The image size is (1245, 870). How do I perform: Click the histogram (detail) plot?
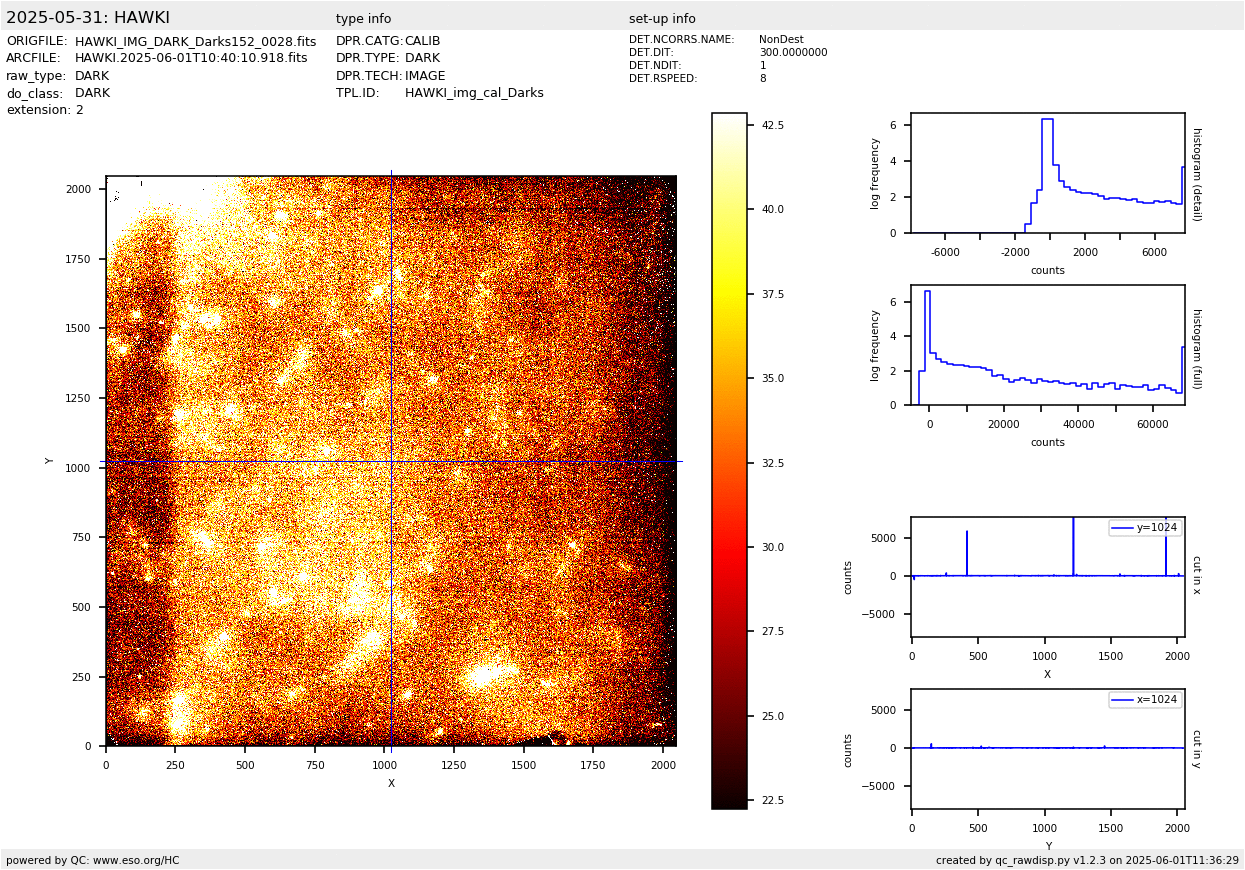click(1047, 173)
